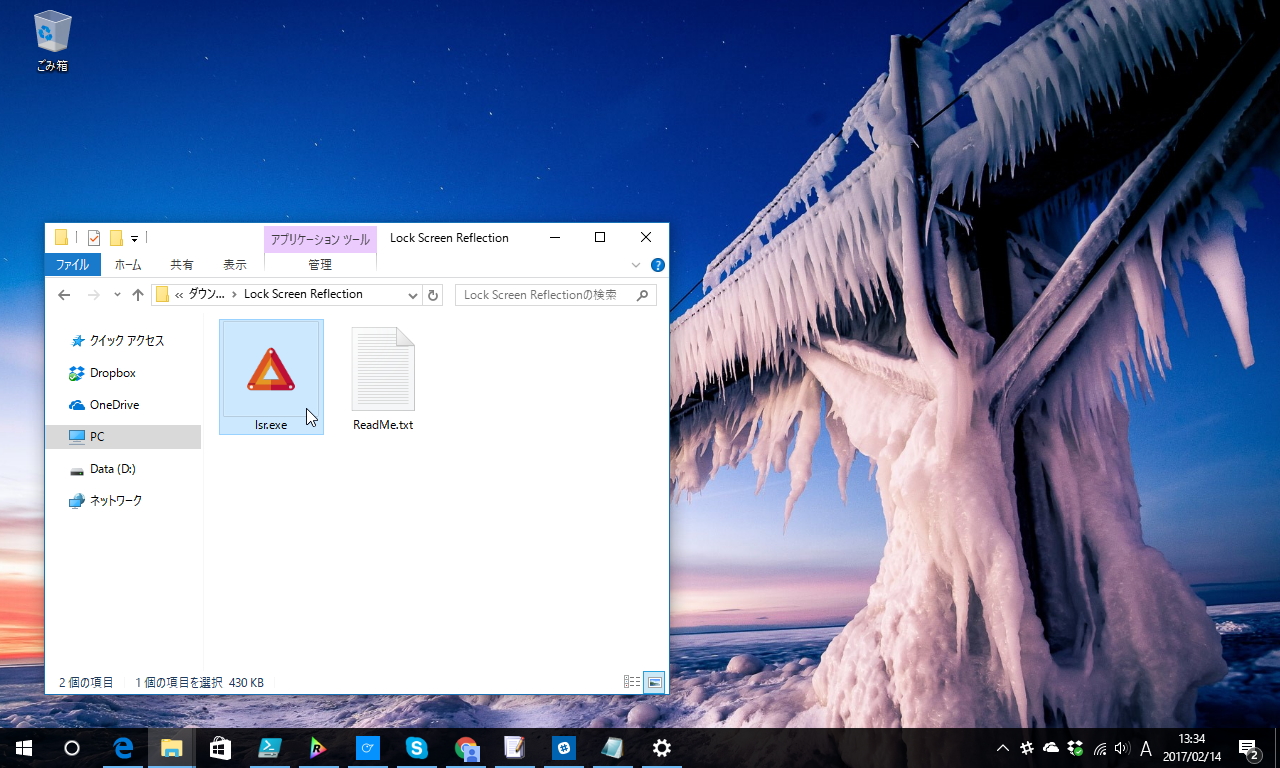The height and width of the screenshot is (768, 1280).
Task: Open Skype from the taskbar
Action: [x=417, y=748]
